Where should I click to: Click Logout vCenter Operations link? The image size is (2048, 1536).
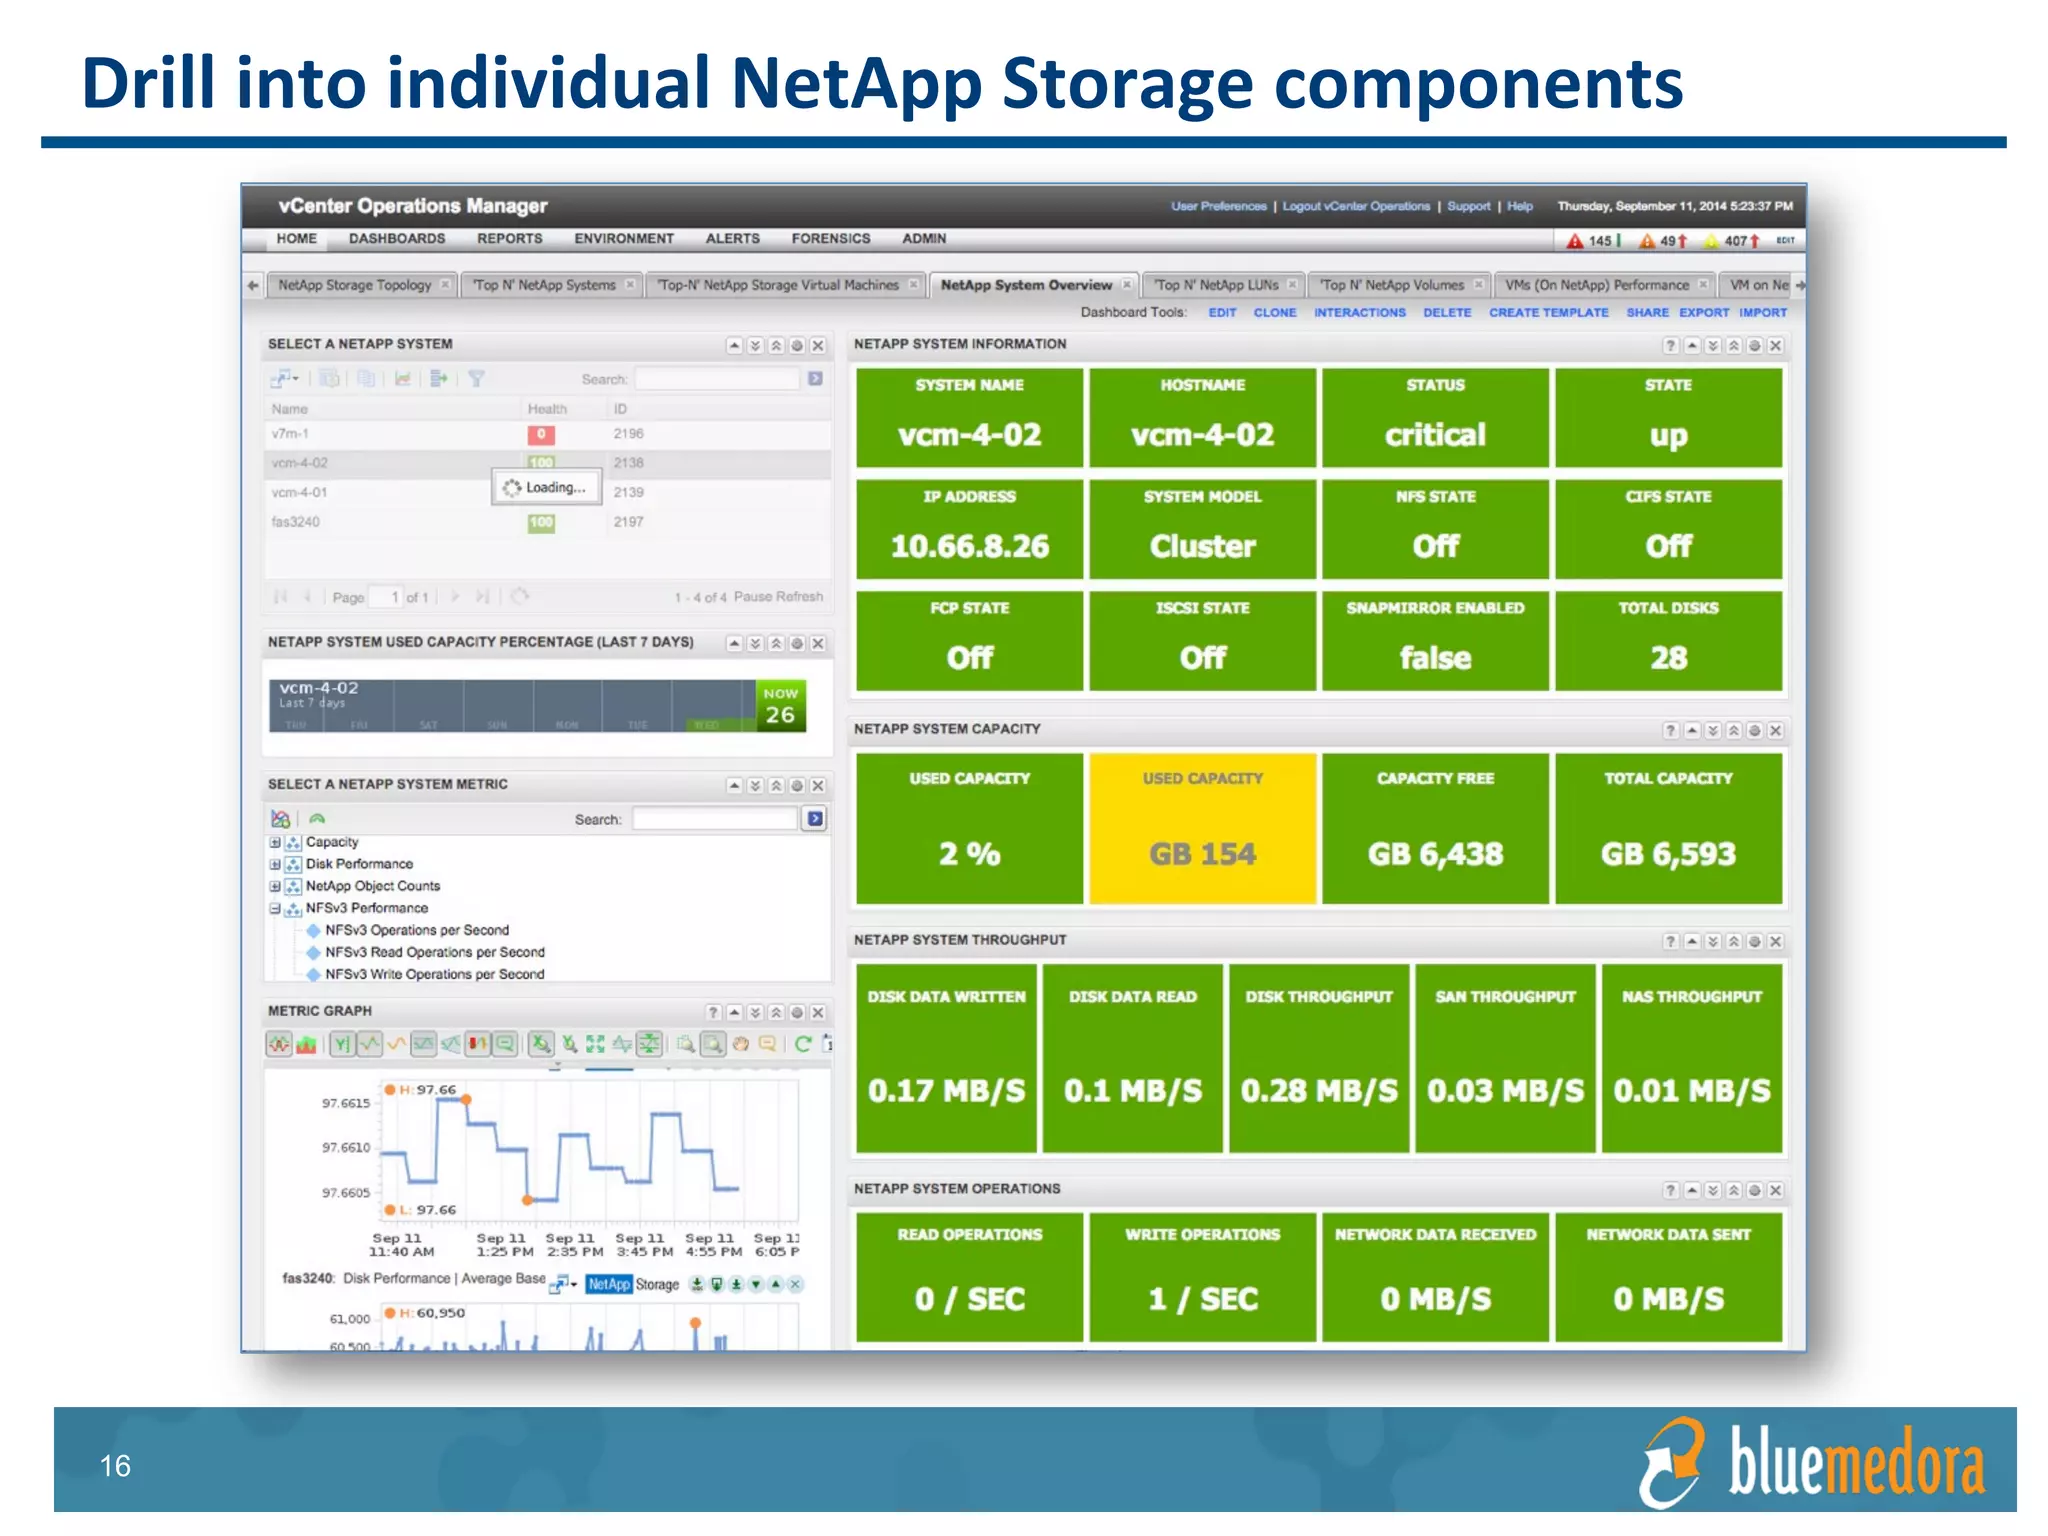pos(1356,207)
